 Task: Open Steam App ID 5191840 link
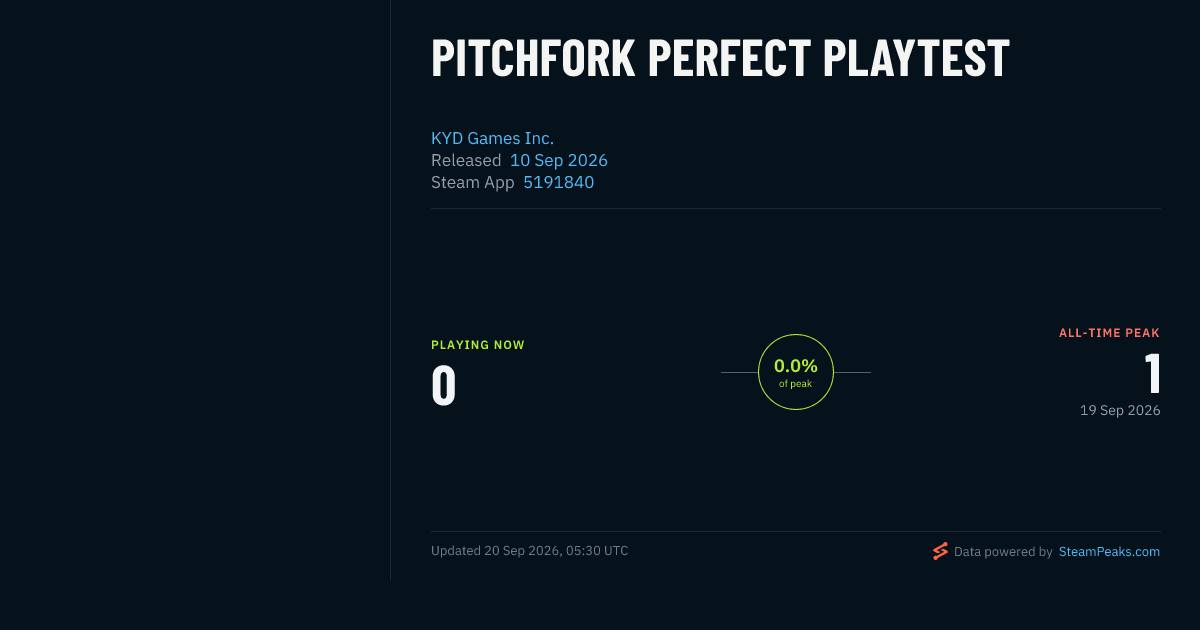558,182
